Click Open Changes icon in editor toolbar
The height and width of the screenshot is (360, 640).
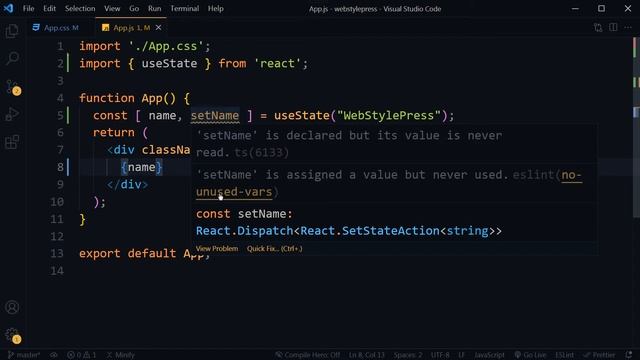click(x=598, y=27)
